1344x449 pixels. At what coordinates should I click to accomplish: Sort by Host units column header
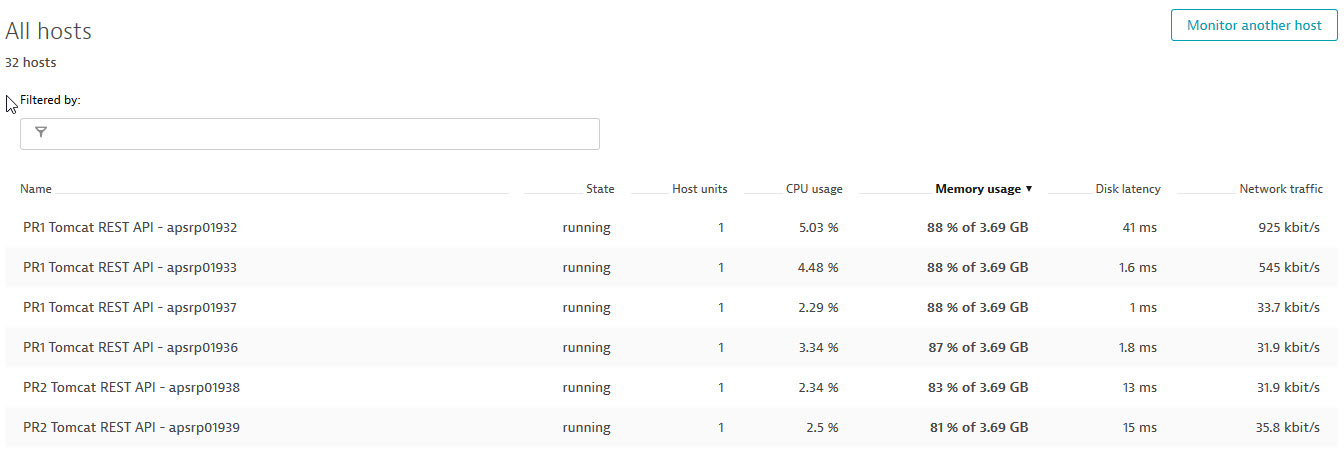pos(699,189)
